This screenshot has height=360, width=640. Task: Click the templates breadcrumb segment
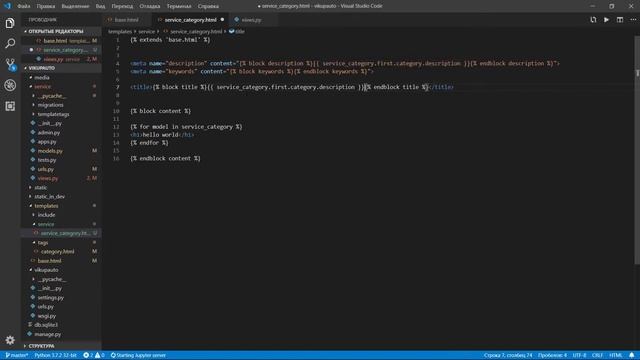coord(120,31)
